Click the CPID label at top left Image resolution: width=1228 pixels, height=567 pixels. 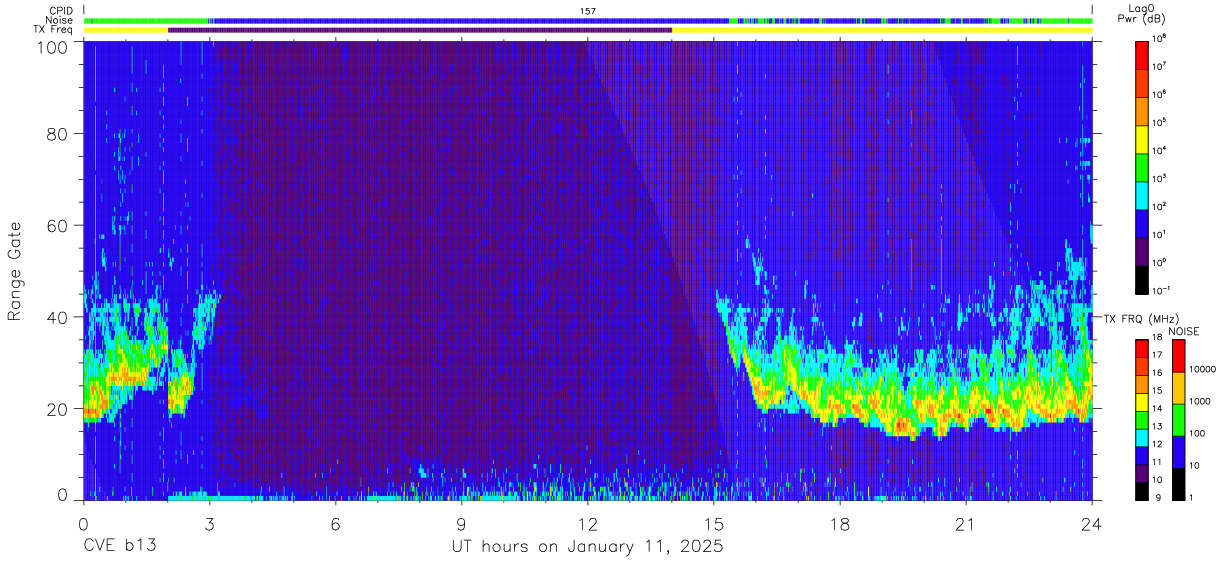point(61,10)
